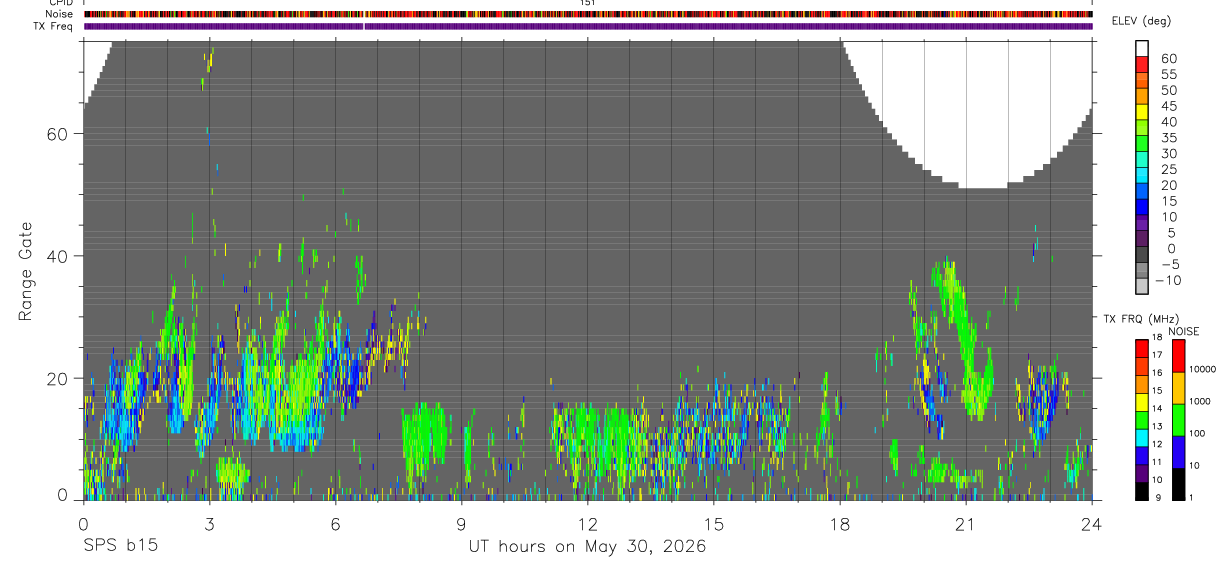Click the 21 tick on UT hours axis
Image resolution: width=1228 pixels, height=567 pixels.
click(965, 523)
